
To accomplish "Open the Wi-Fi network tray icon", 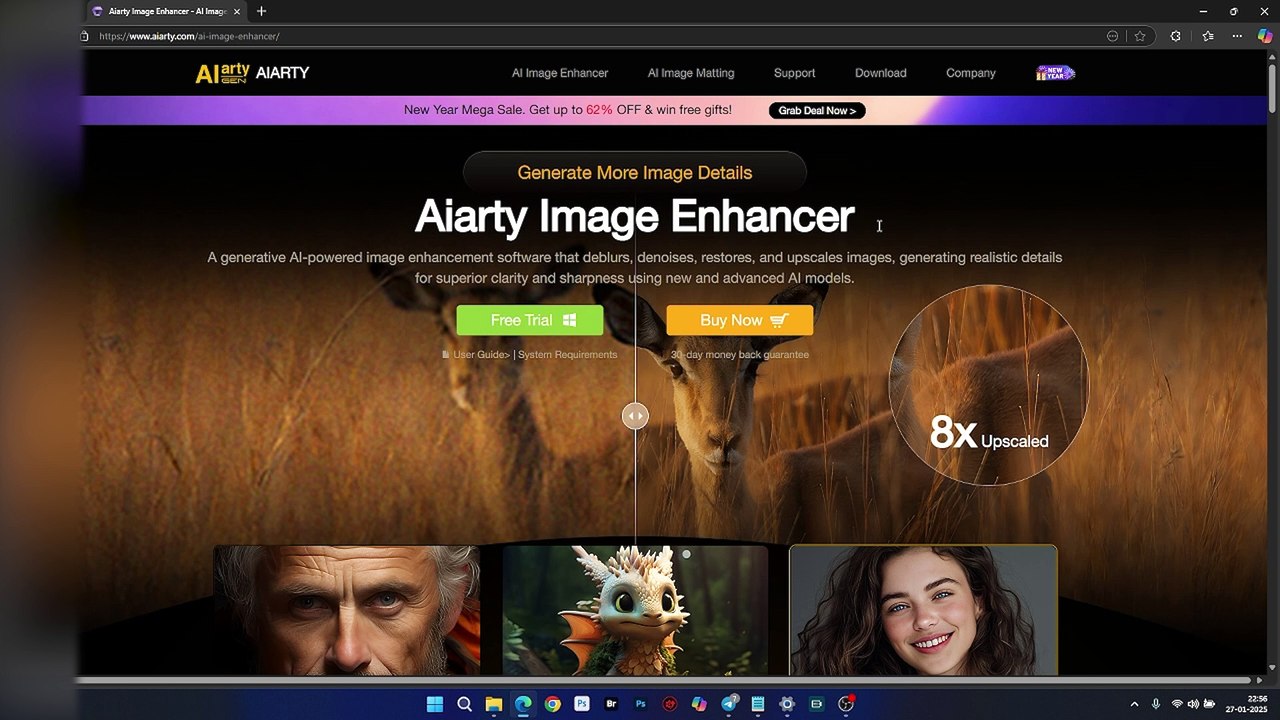I will coord(1177,704).
